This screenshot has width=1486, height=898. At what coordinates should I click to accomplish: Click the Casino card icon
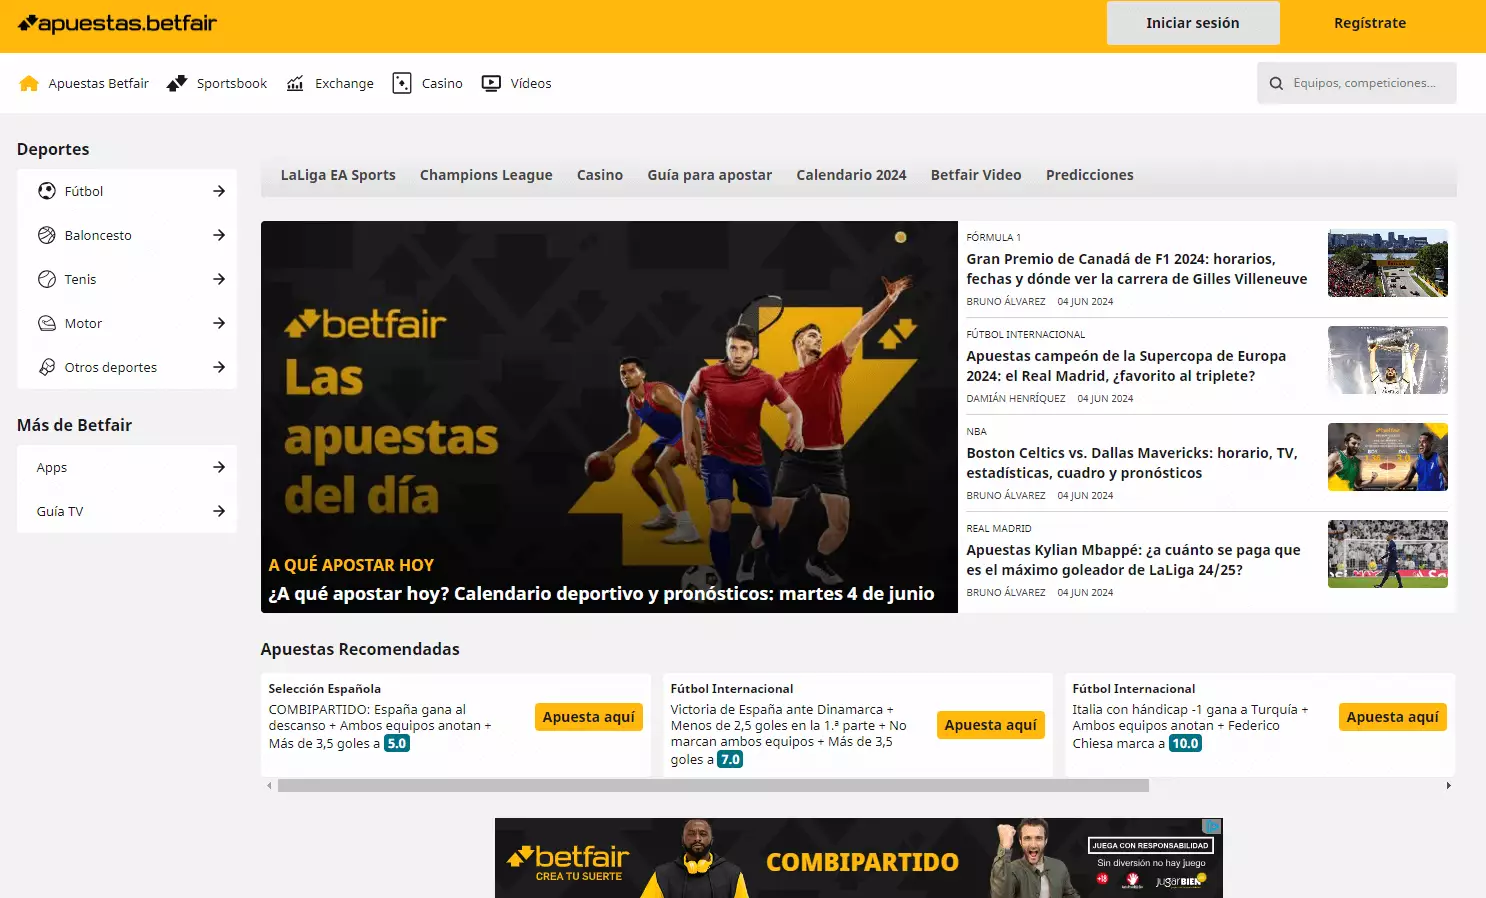point(402,83)
